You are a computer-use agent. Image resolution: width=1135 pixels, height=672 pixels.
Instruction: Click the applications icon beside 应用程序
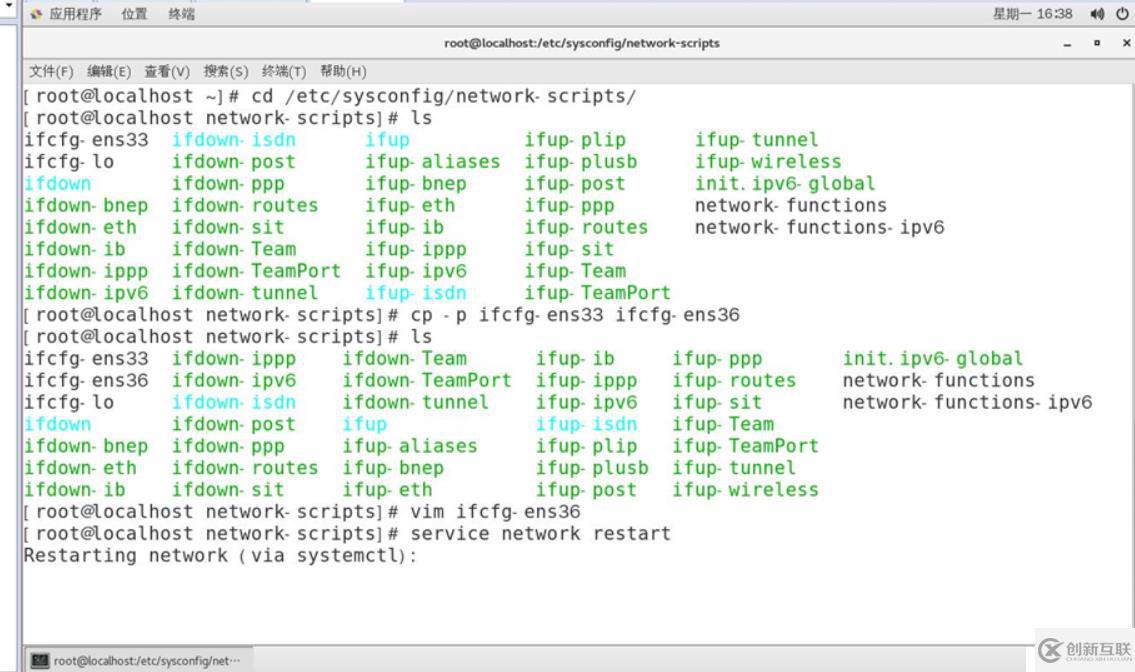point(36,14)
